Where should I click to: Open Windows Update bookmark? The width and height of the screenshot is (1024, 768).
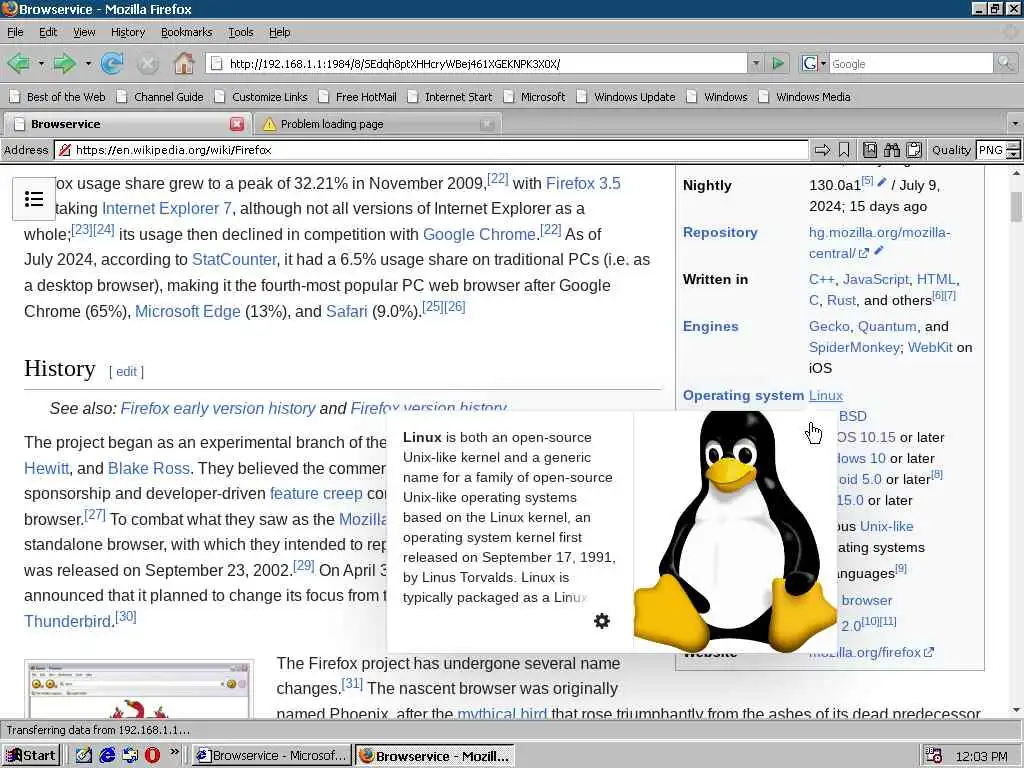pyautogui.click(x=626, y=97)
